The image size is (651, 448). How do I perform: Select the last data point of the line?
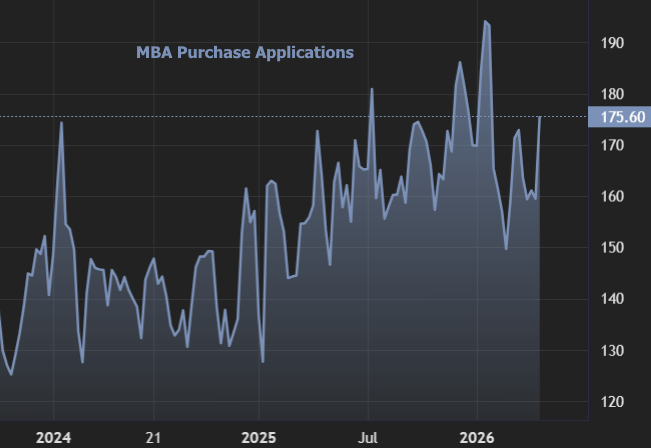[x=540, y=117]
